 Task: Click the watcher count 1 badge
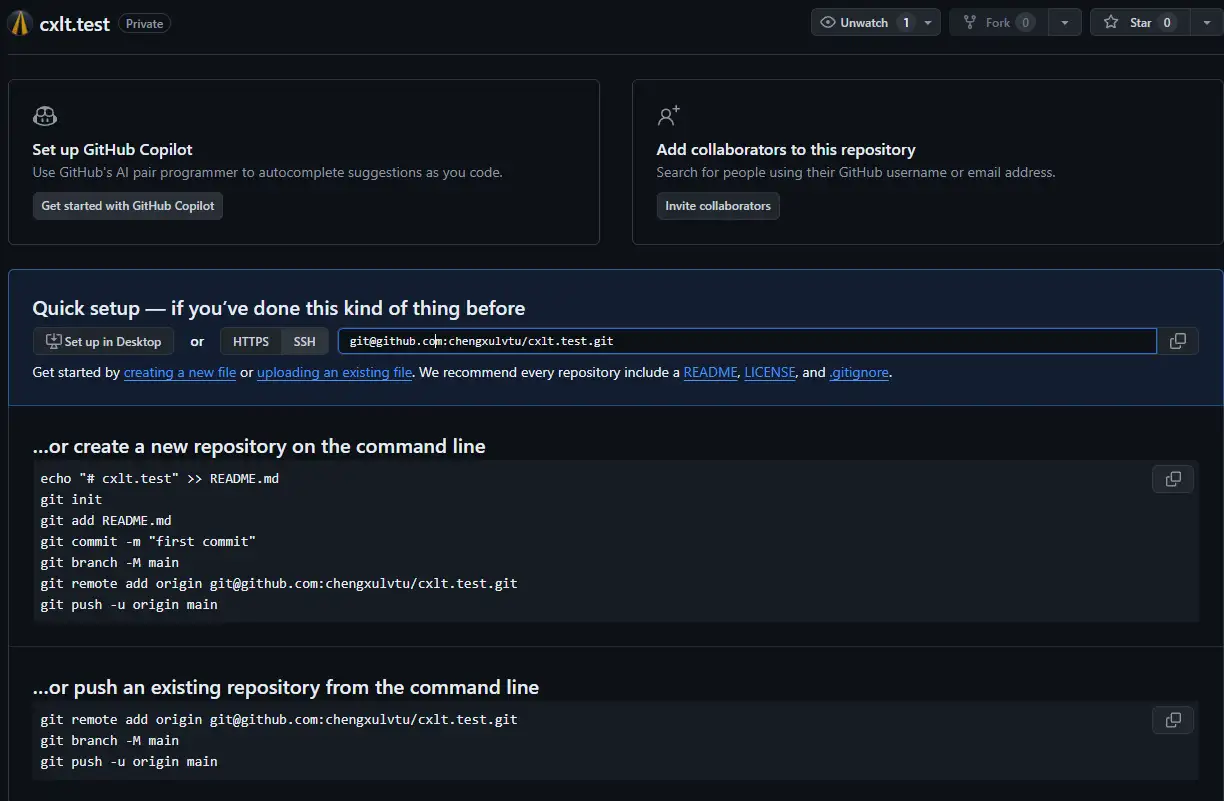point(906,23)
